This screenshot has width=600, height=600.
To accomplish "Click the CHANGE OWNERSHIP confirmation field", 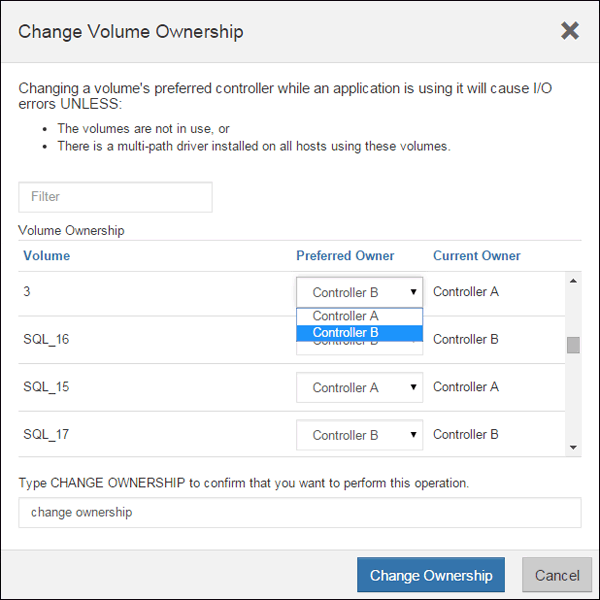I will (x=299, y=513).
